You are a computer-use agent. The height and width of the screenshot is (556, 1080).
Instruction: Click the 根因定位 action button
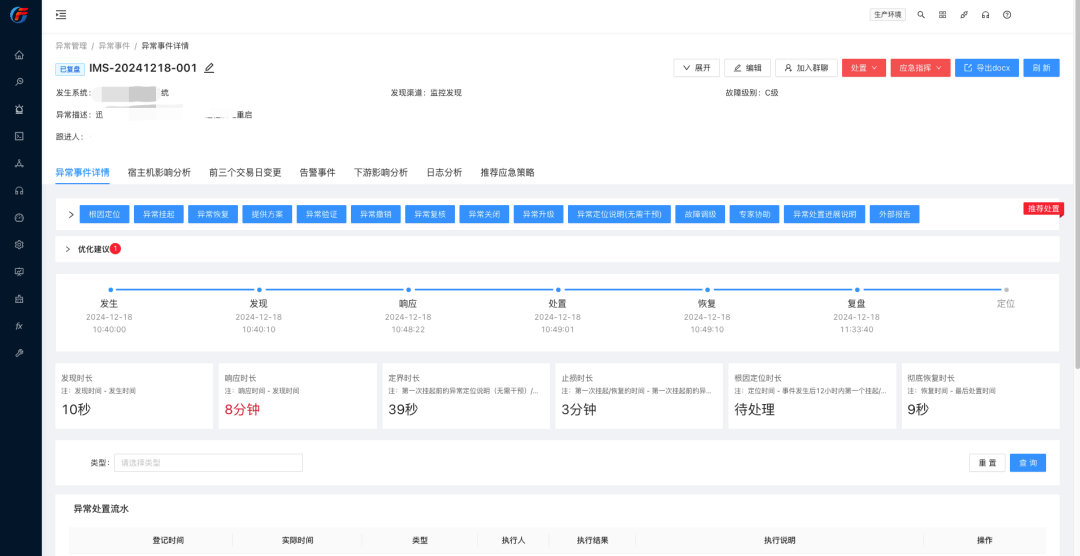(104, 214)
